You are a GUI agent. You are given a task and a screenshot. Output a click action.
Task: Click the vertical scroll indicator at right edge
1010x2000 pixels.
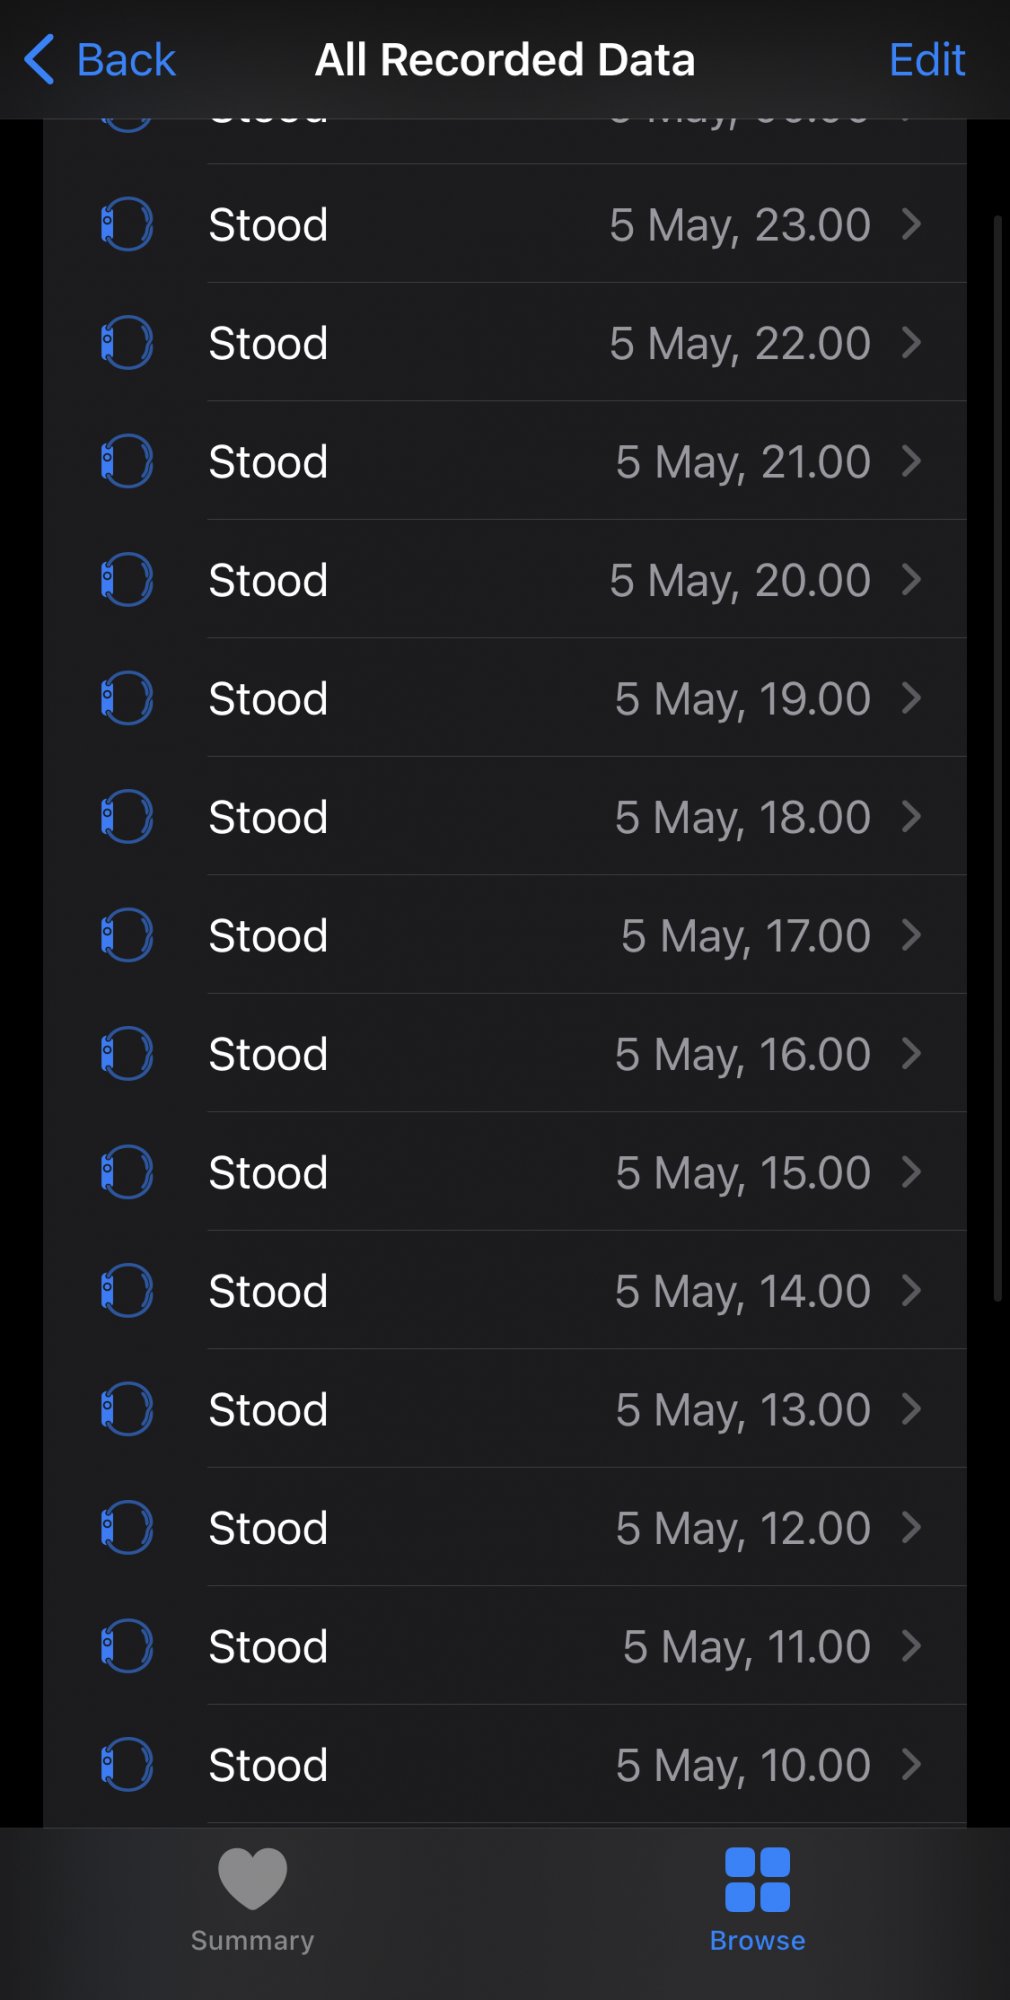tap(997, 758)
